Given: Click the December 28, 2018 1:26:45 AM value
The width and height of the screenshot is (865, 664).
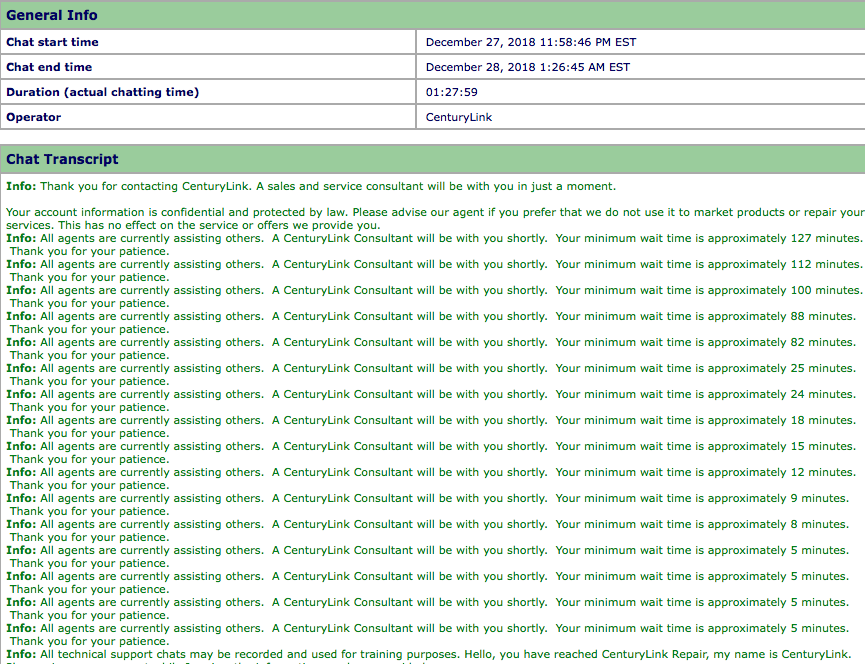Looking at the screenshot, I should pyautogui.click(x=527, y=67).
